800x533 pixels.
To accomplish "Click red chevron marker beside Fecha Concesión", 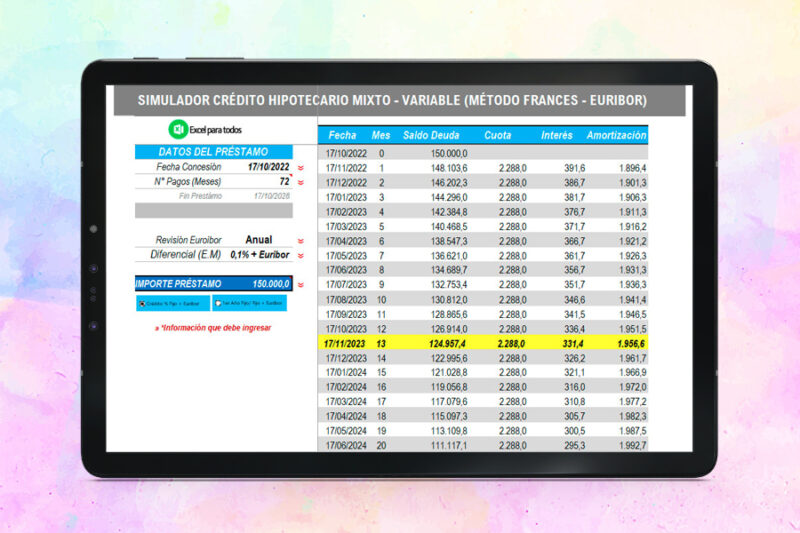I will [301, 168].
